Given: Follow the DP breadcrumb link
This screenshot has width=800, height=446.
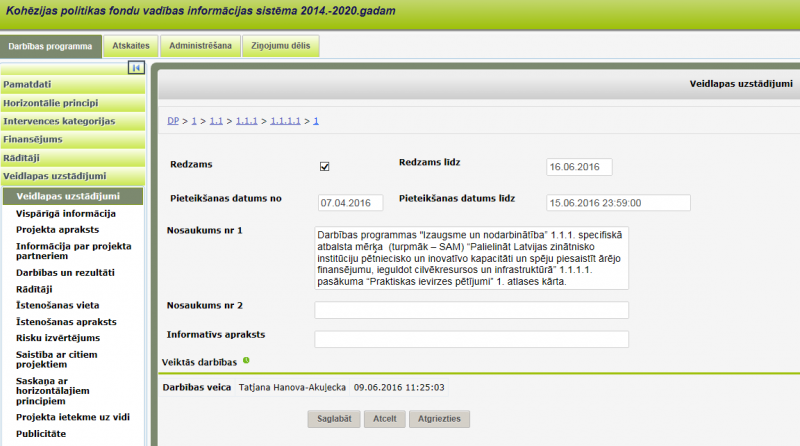Looking at the screenshot, I should click(x=173, y=121).
